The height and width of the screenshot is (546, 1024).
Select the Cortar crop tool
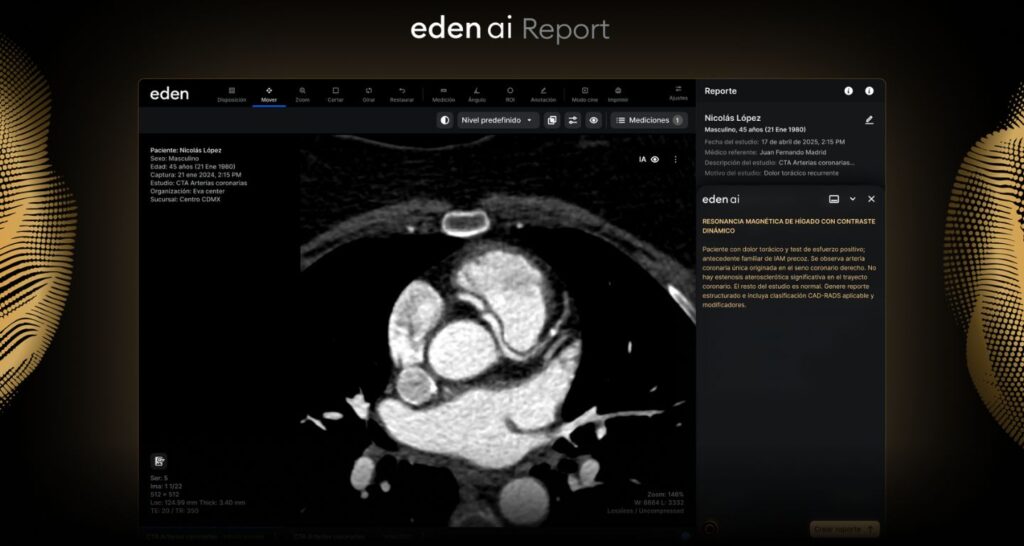pos(335,94)
